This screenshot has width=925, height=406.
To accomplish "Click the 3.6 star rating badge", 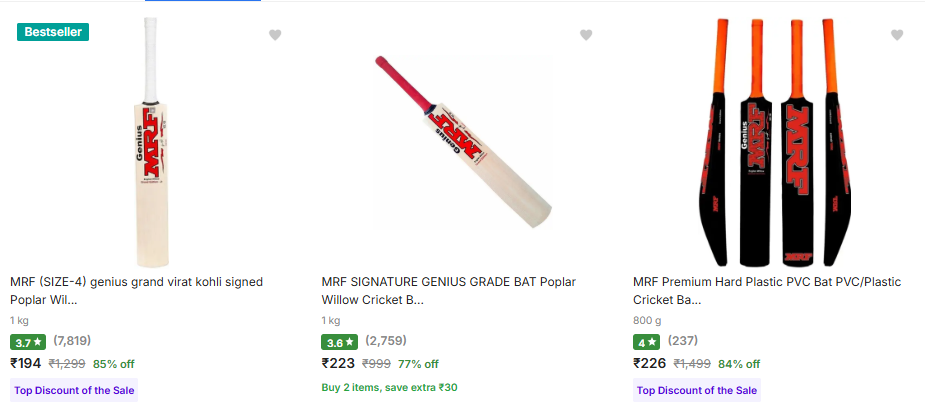I will click(x=339, y=342).
